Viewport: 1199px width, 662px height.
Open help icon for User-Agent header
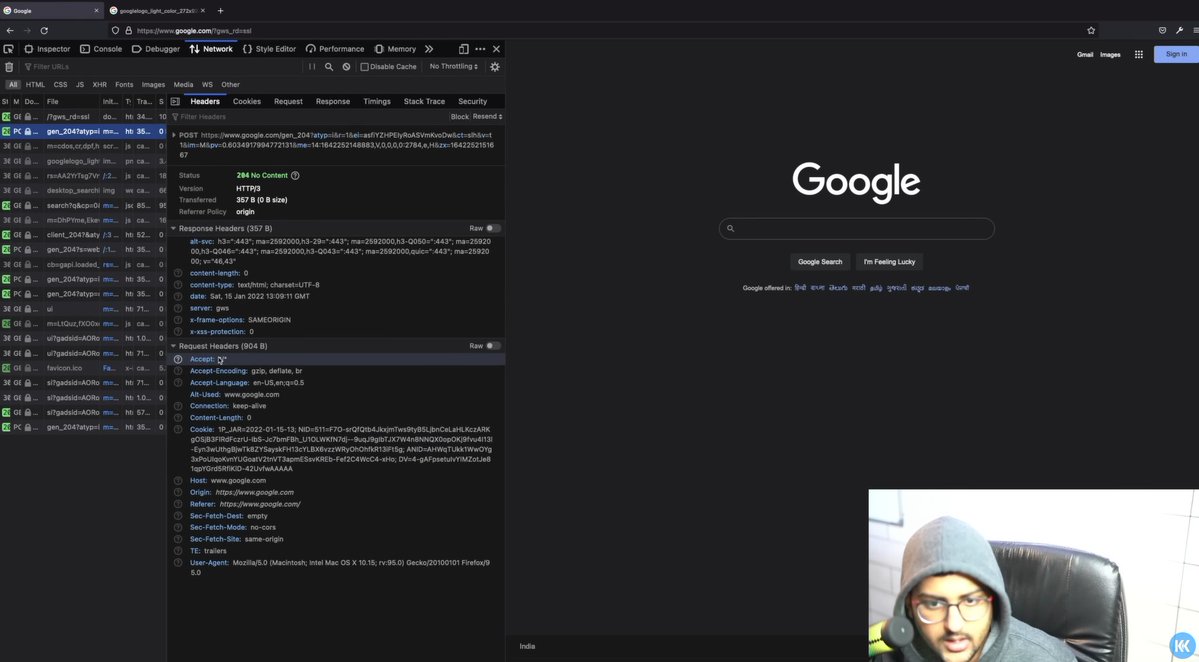pos(178,563)
